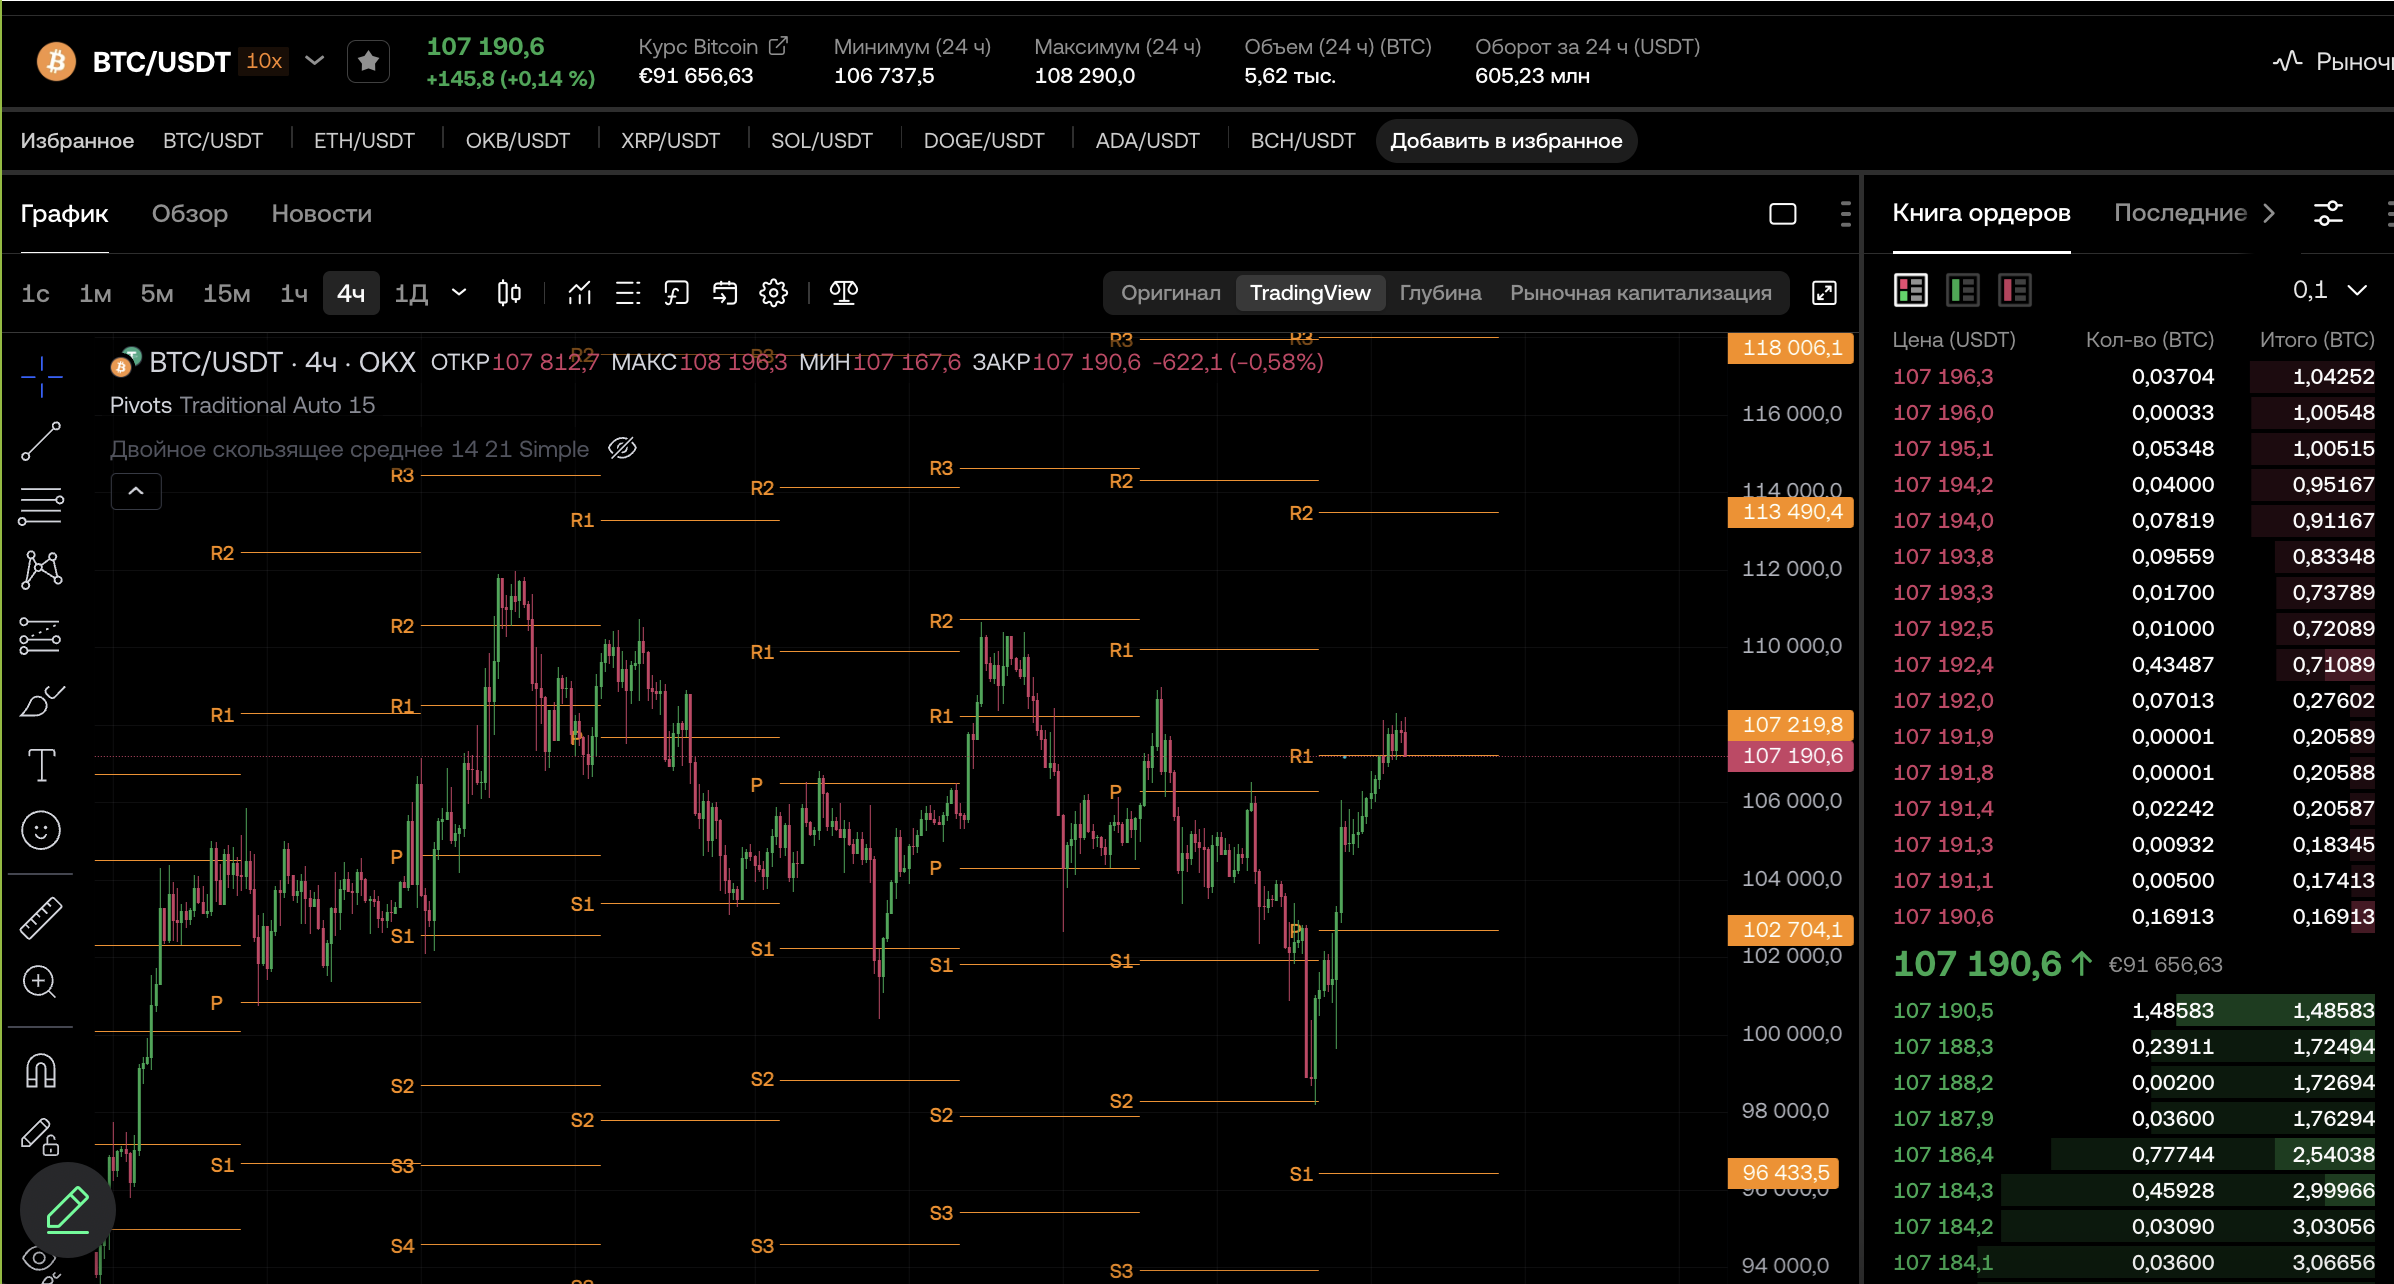This screenshot has width=2394, height=1284.
Task: Select the 15м timeframe
Action: click(227, 293)
